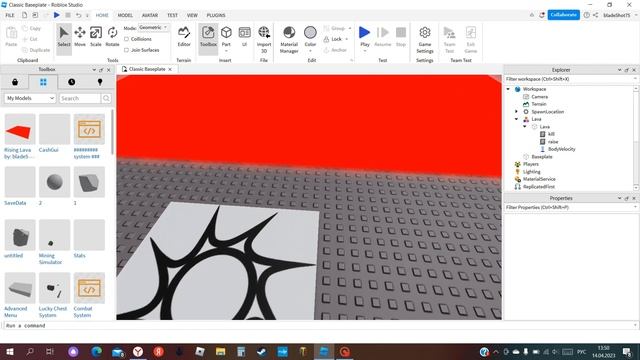
Task: Switch to the PLUGINS ribbon tab
Action: [x=216, y=15]
